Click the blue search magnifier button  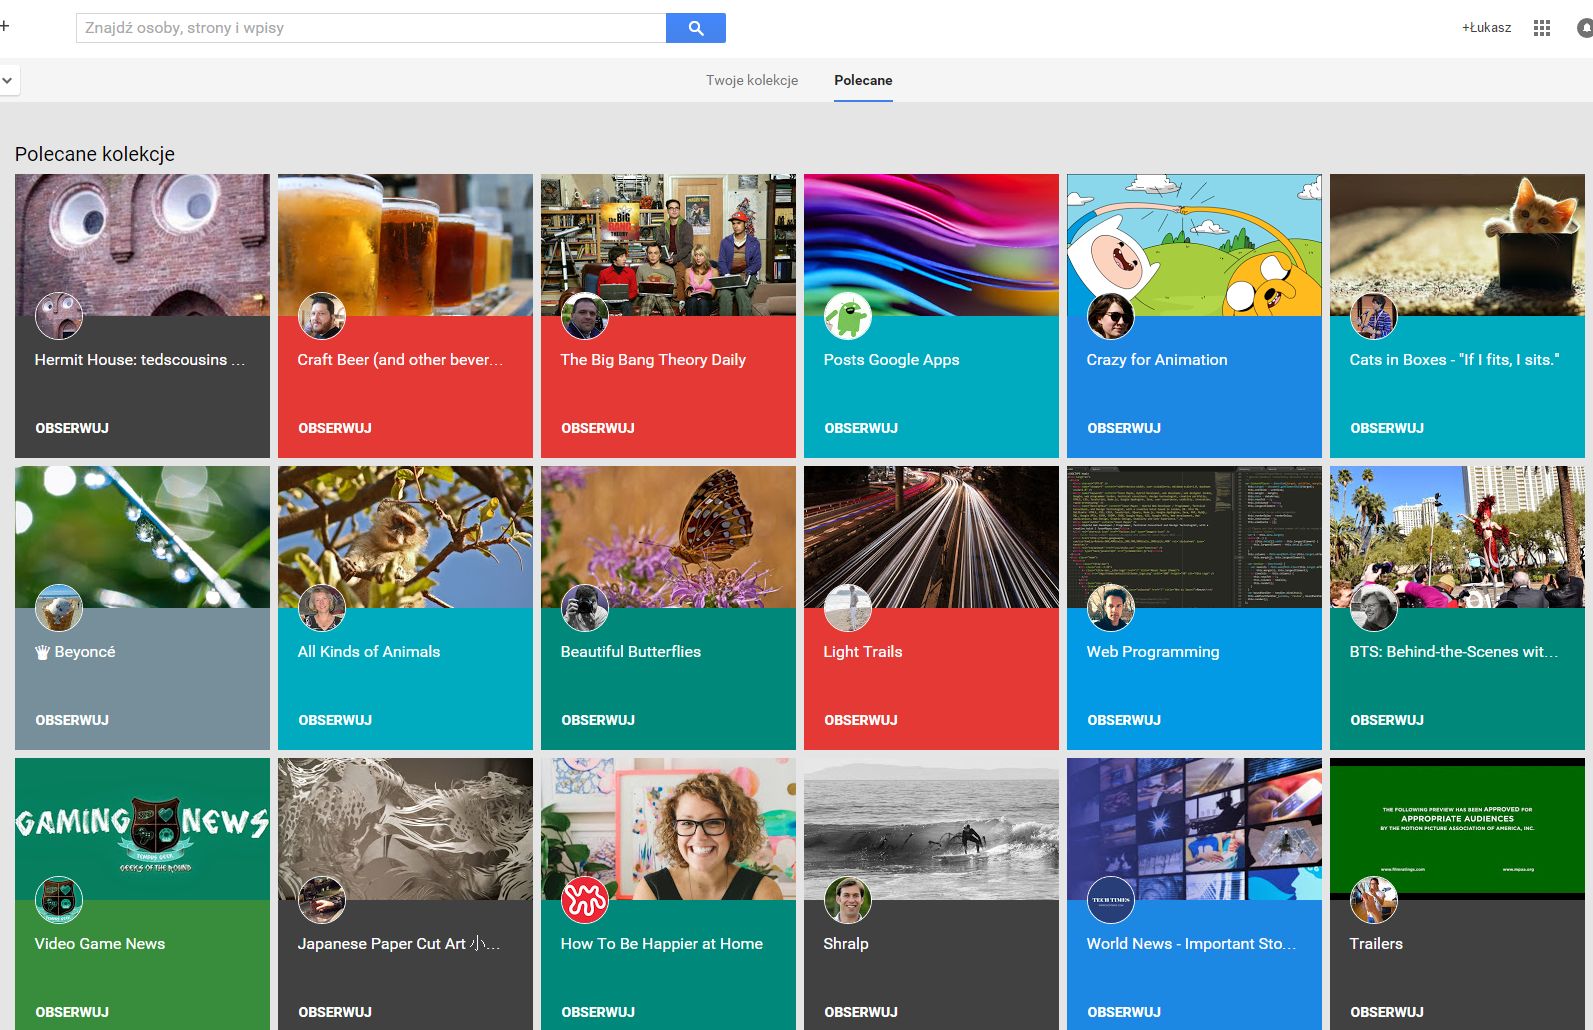696,28
